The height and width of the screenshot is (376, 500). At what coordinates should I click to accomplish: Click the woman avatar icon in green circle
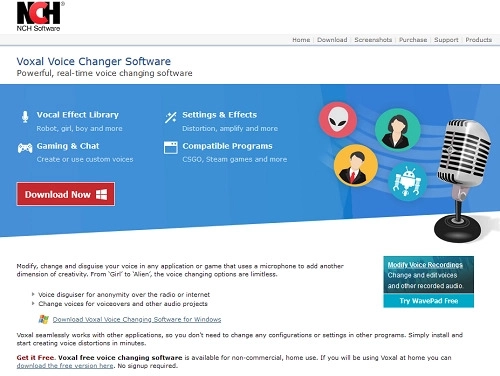pyautogui.click(x=397, y=130)
